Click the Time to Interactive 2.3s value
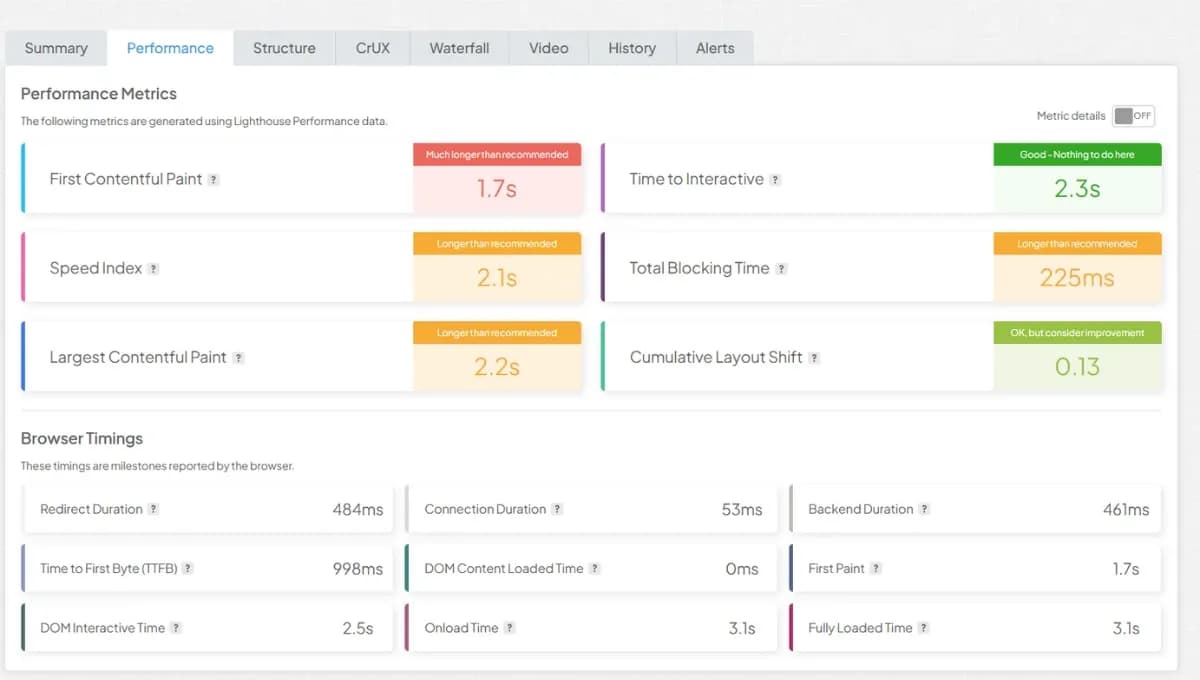This screenshot has width=1200, height=680. point(1077,188)
